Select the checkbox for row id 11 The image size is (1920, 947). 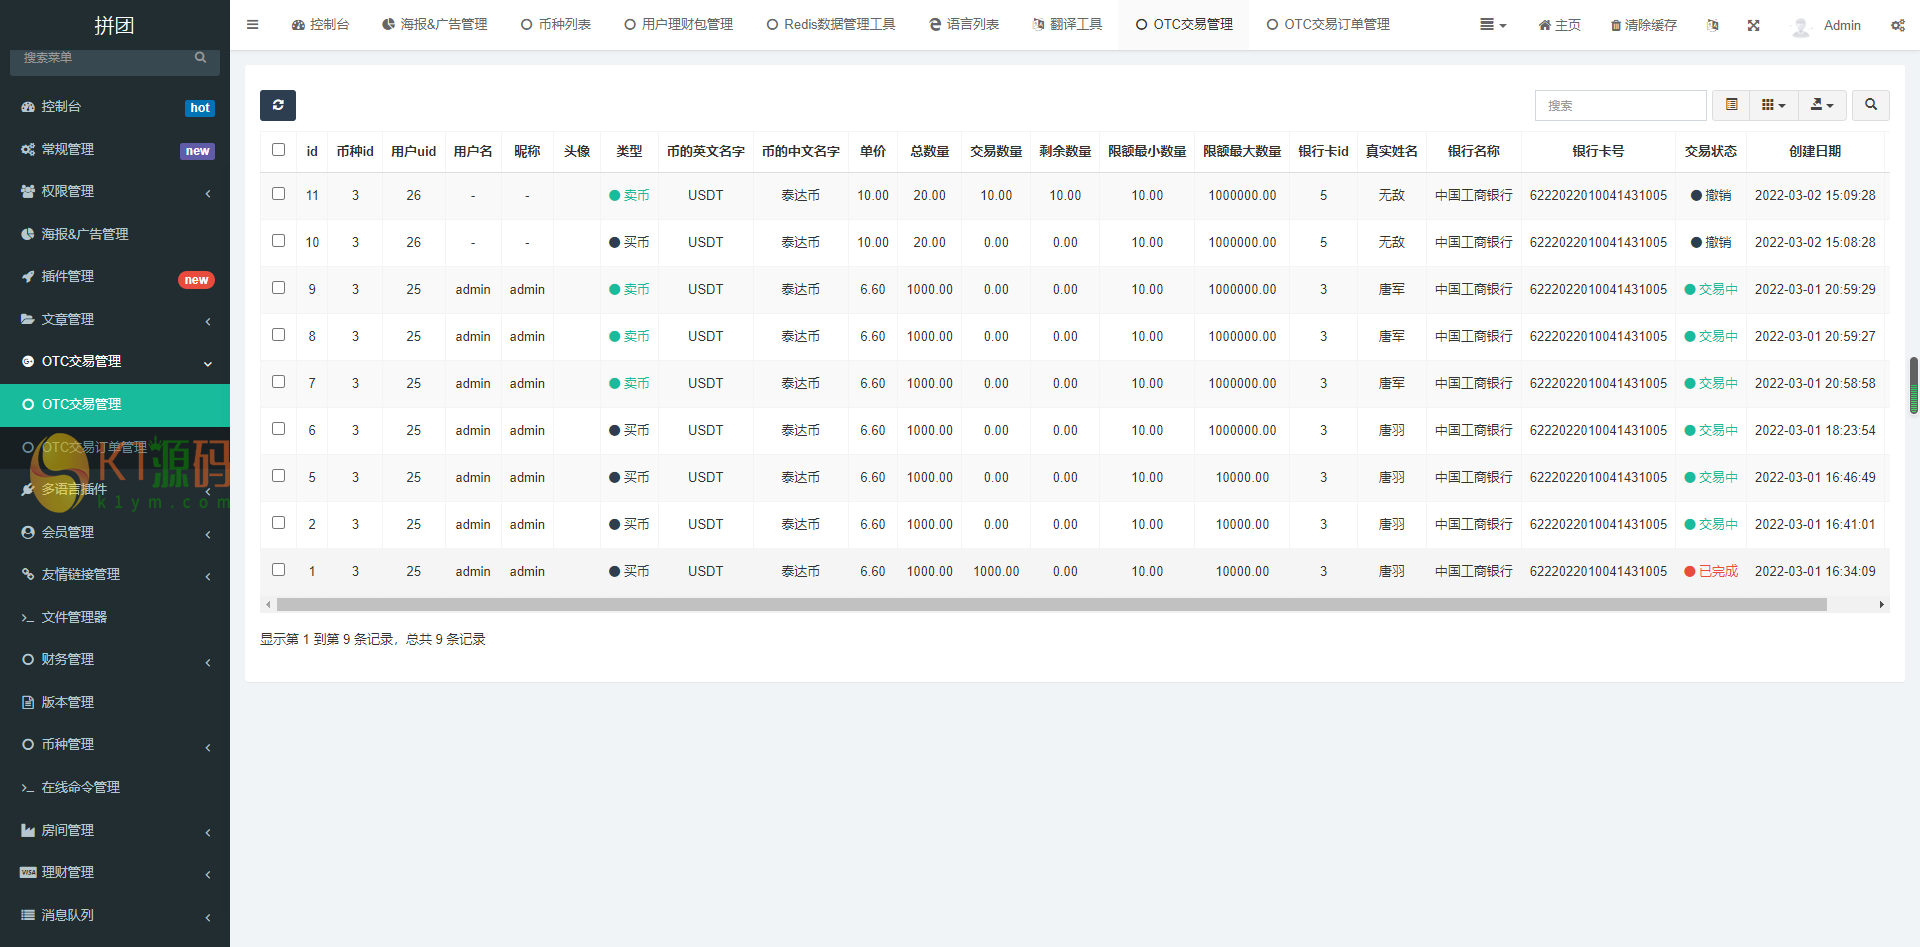279,194
